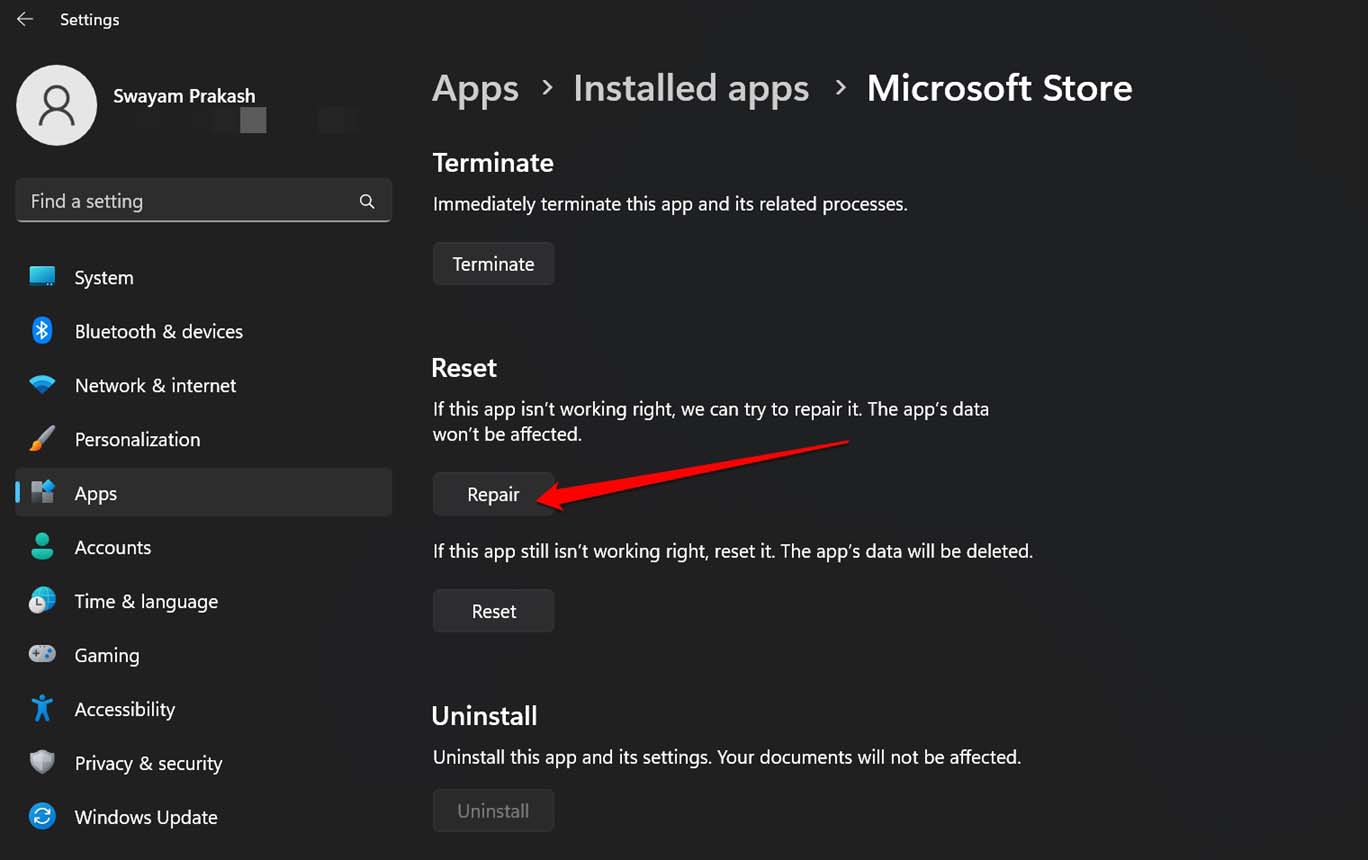Click the Windows Update sync icon

click(x=42, y=817)
